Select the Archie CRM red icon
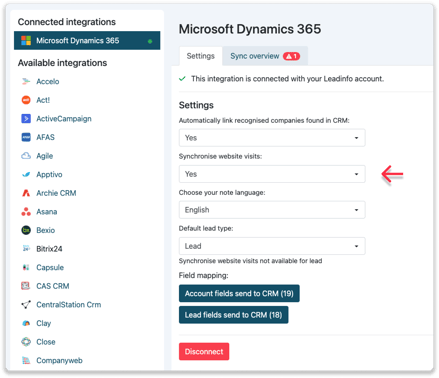Screen dimensions: 439x378 pyautogui.click(x=26, y=193)
